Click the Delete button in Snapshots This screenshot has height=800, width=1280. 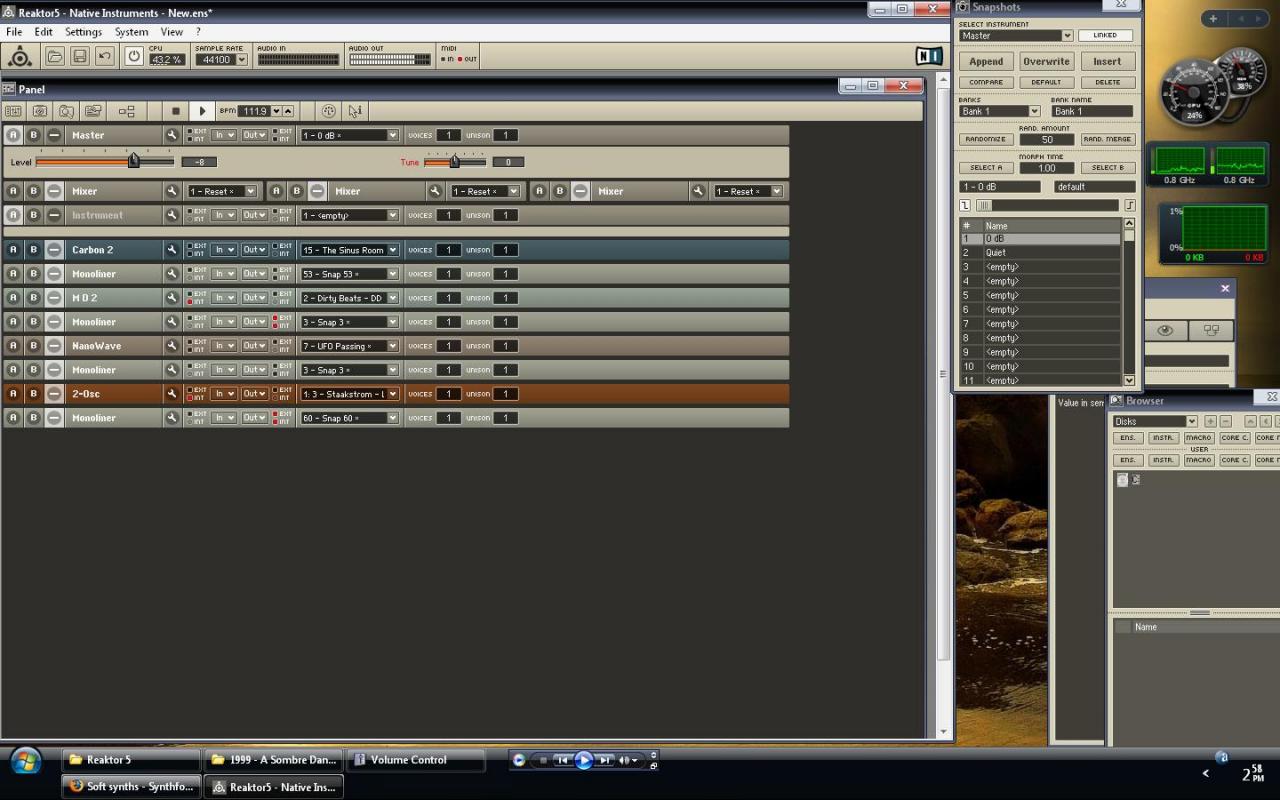point(1107,82)
